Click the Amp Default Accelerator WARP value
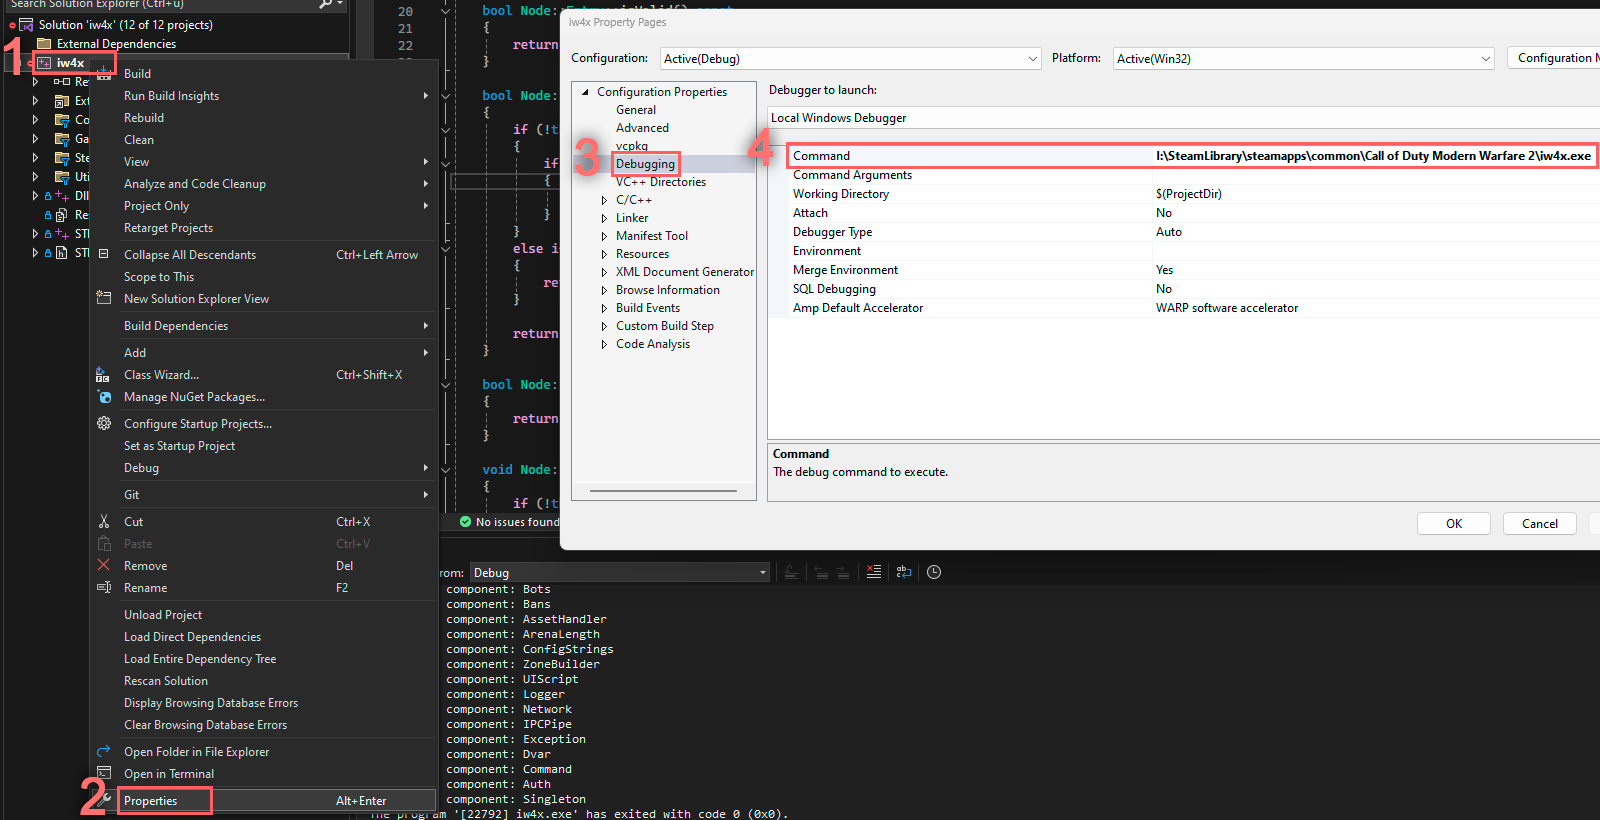This screenshot has width=1600, height=820. pos(1227,308)
